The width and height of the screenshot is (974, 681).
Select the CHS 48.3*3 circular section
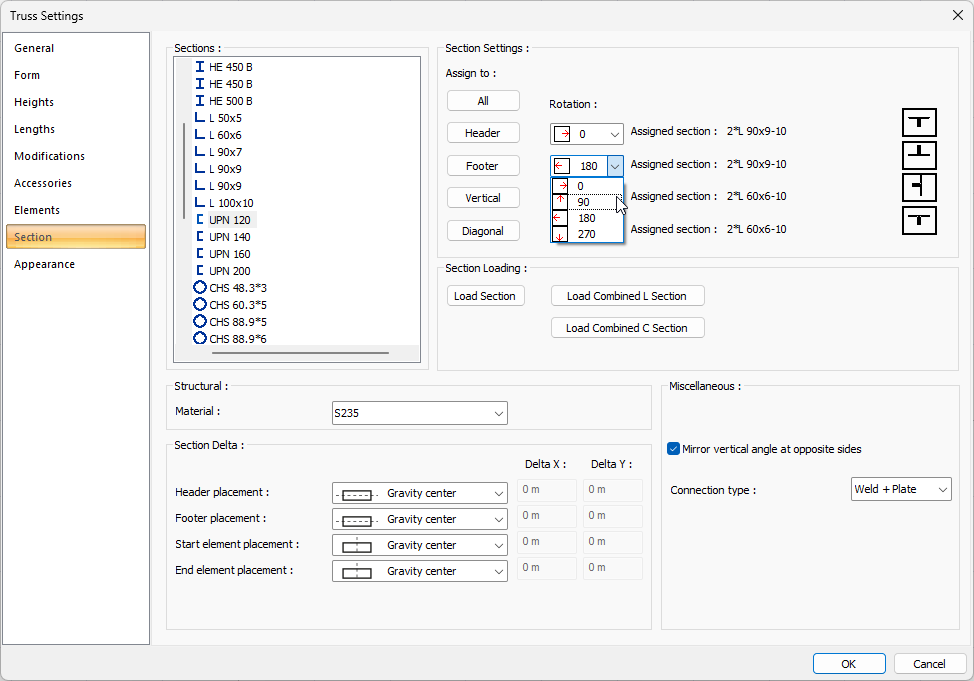pos(237,288)
